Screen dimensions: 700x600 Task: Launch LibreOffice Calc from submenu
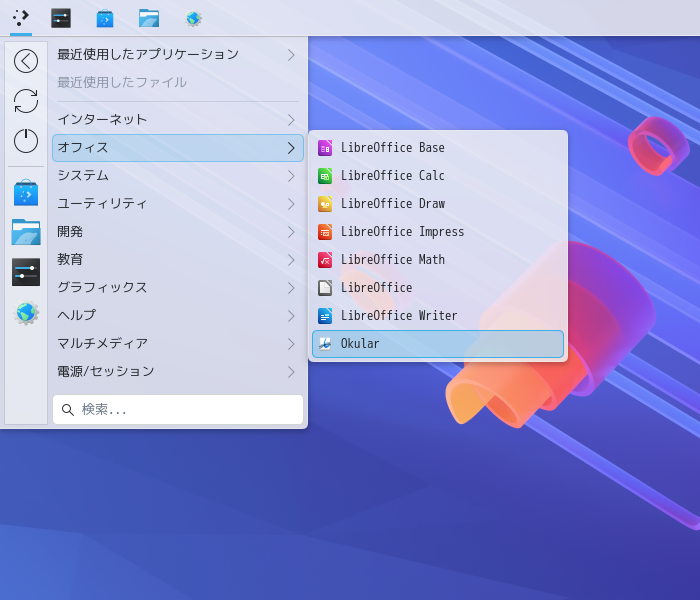pyautogui.click(x=438, y=176)
